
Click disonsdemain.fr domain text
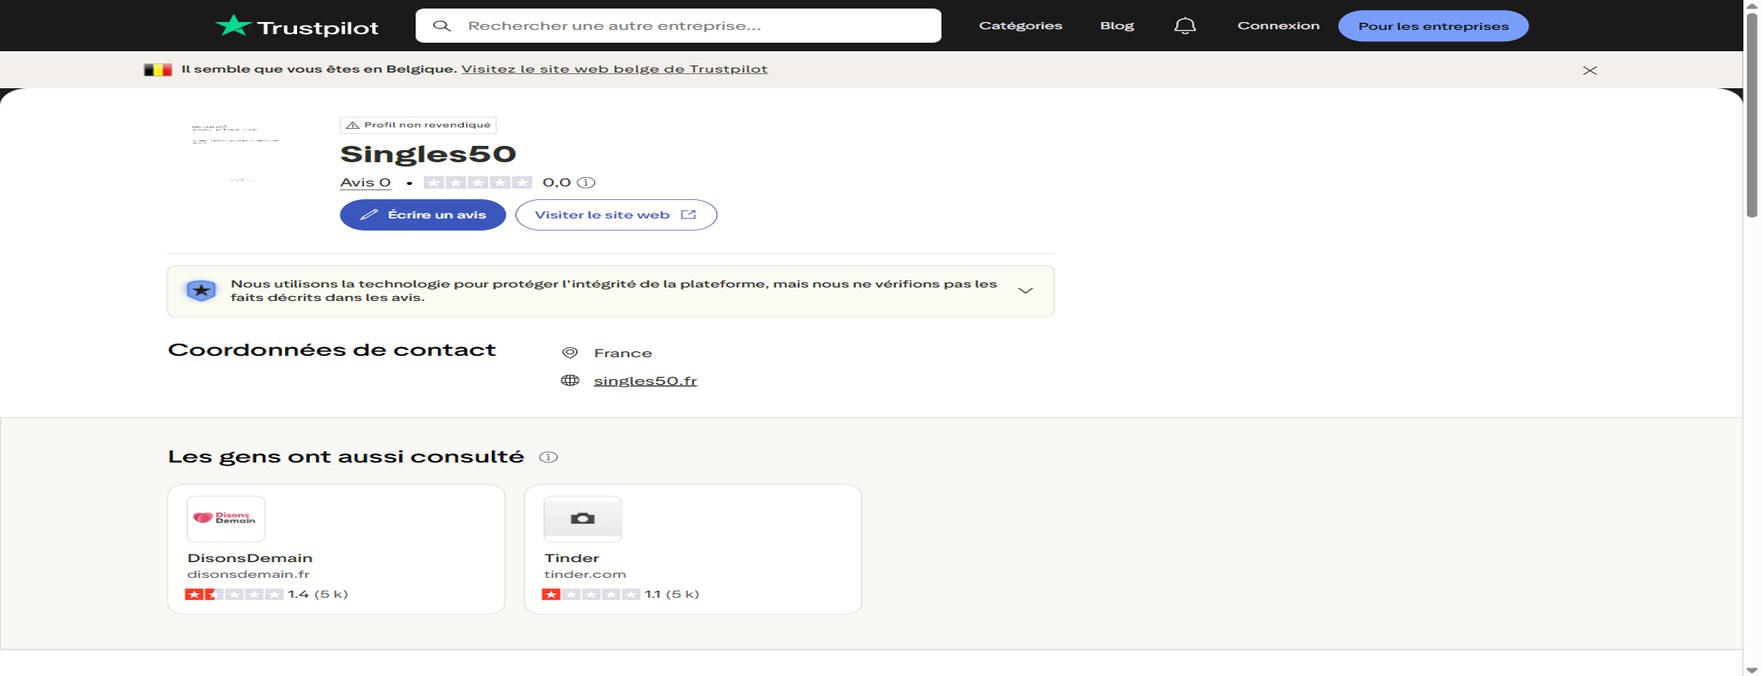pos(248,574)
